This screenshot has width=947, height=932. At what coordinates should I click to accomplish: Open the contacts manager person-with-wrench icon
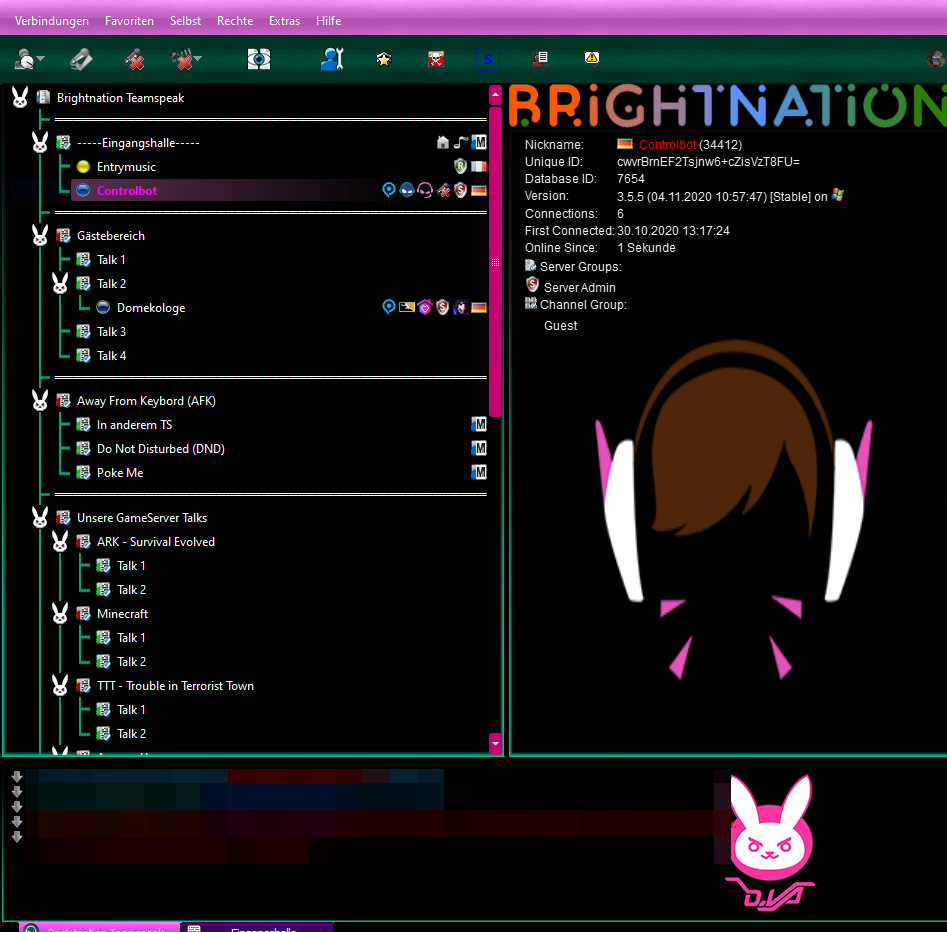pyautogui.click(x=332, y=59)
